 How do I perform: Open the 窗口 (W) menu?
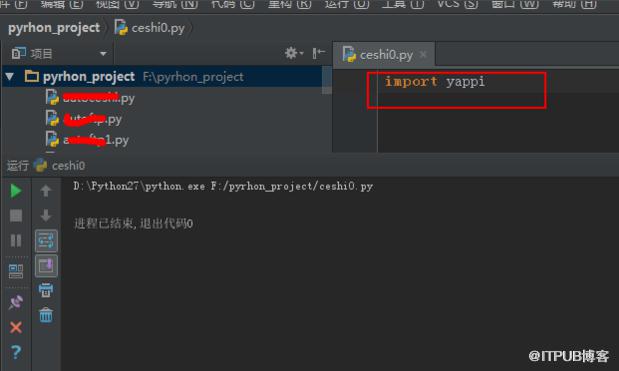point(515,4)
